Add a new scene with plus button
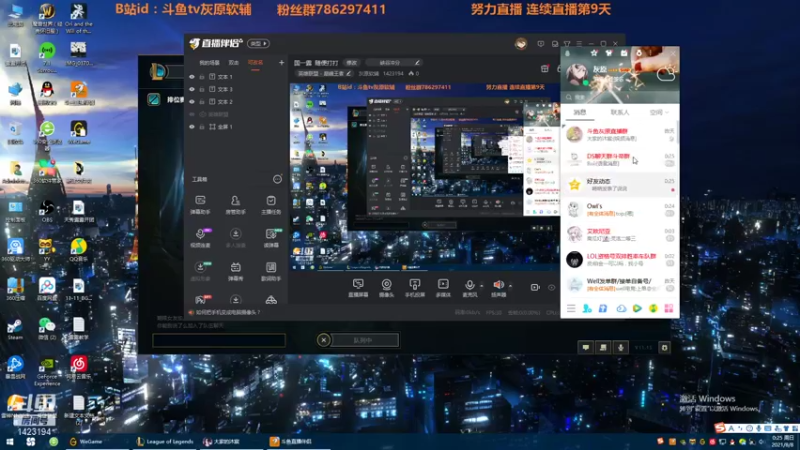 pyautogui.click(x=281, y=63)
